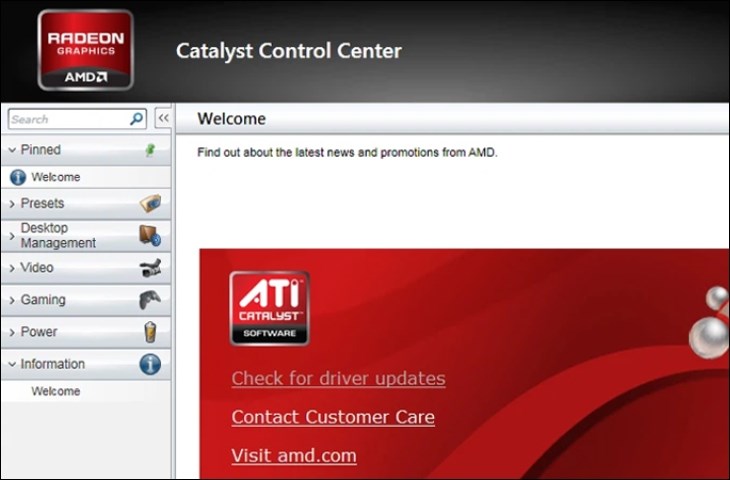Expand the Desktop Management chevron
The height and width of the screenshot is (480, 730).
[12, 236]
